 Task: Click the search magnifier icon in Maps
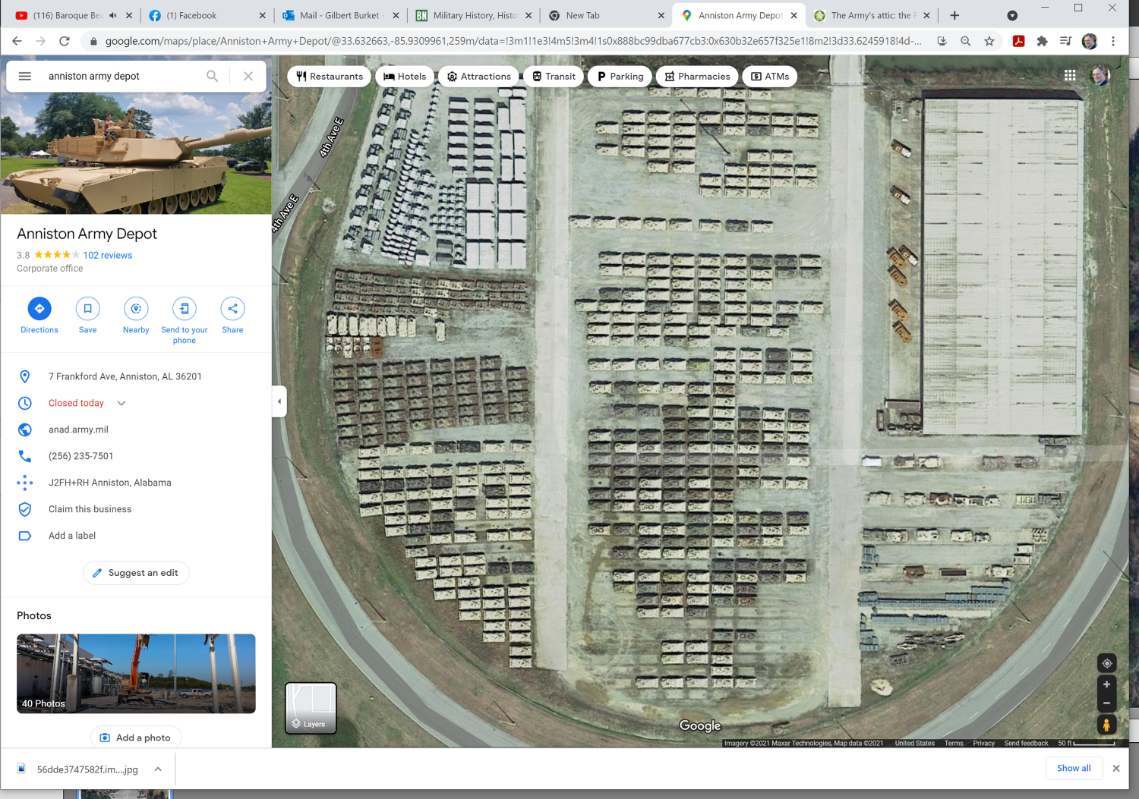click(212, 76)
